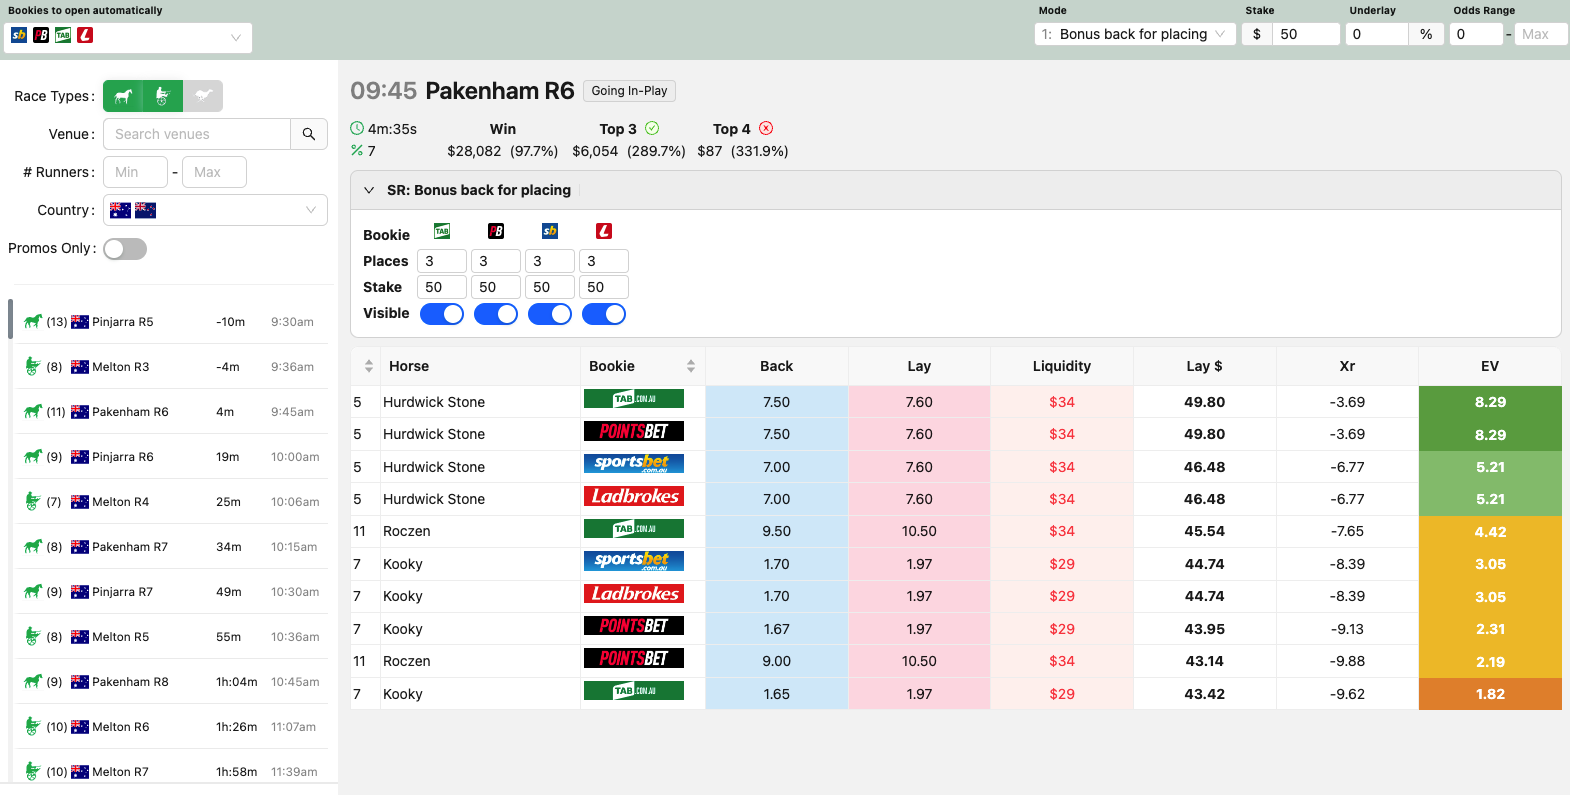
Task: Click the 1.82 EV cell for Kooky
Action: pos(1490,694)
